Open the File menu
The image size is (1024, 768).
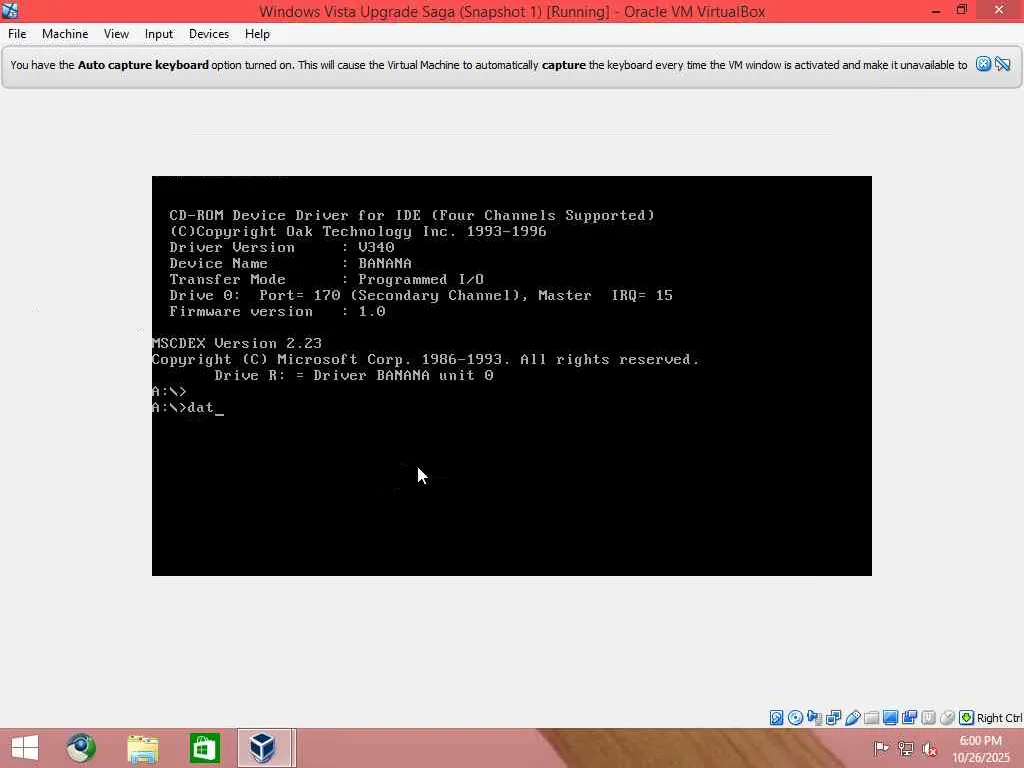click(x=17, y=34)
